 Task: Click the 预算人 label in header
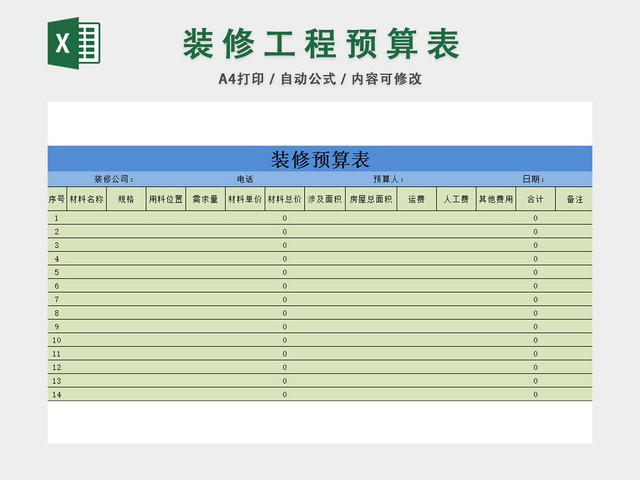[x=388, y=179]
